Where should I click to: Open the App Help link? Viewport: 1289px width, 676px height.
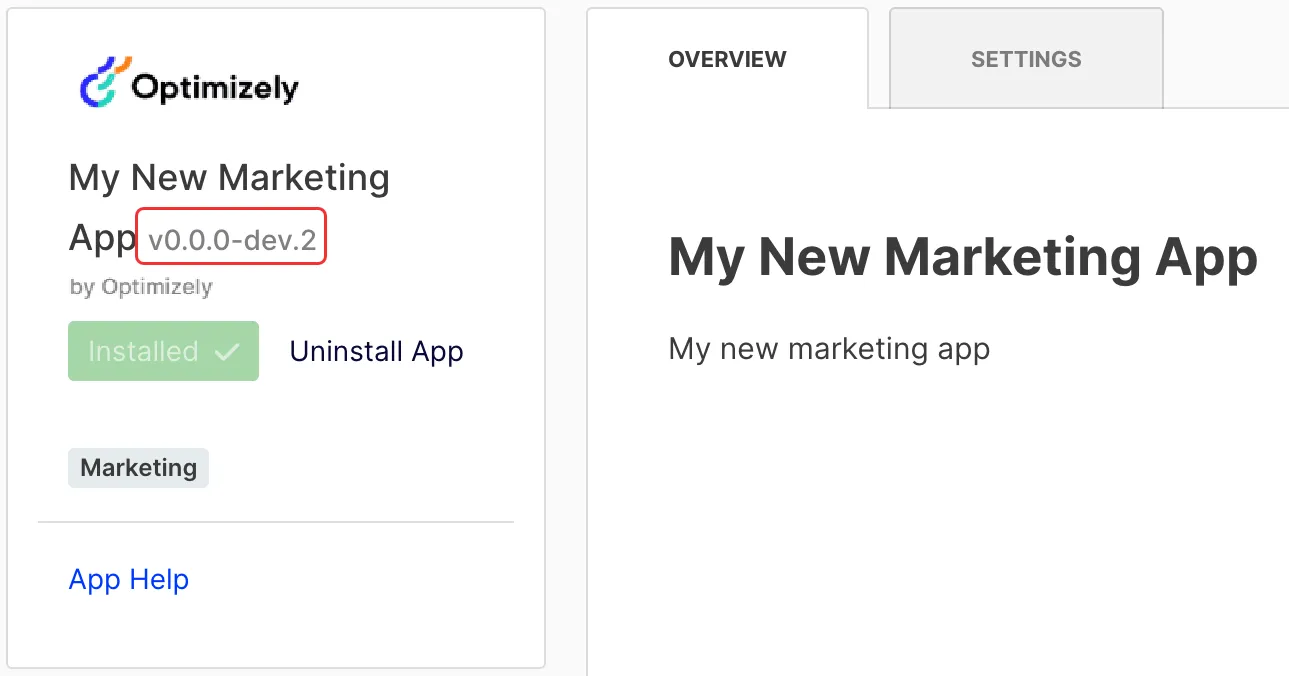pos(129,579)
